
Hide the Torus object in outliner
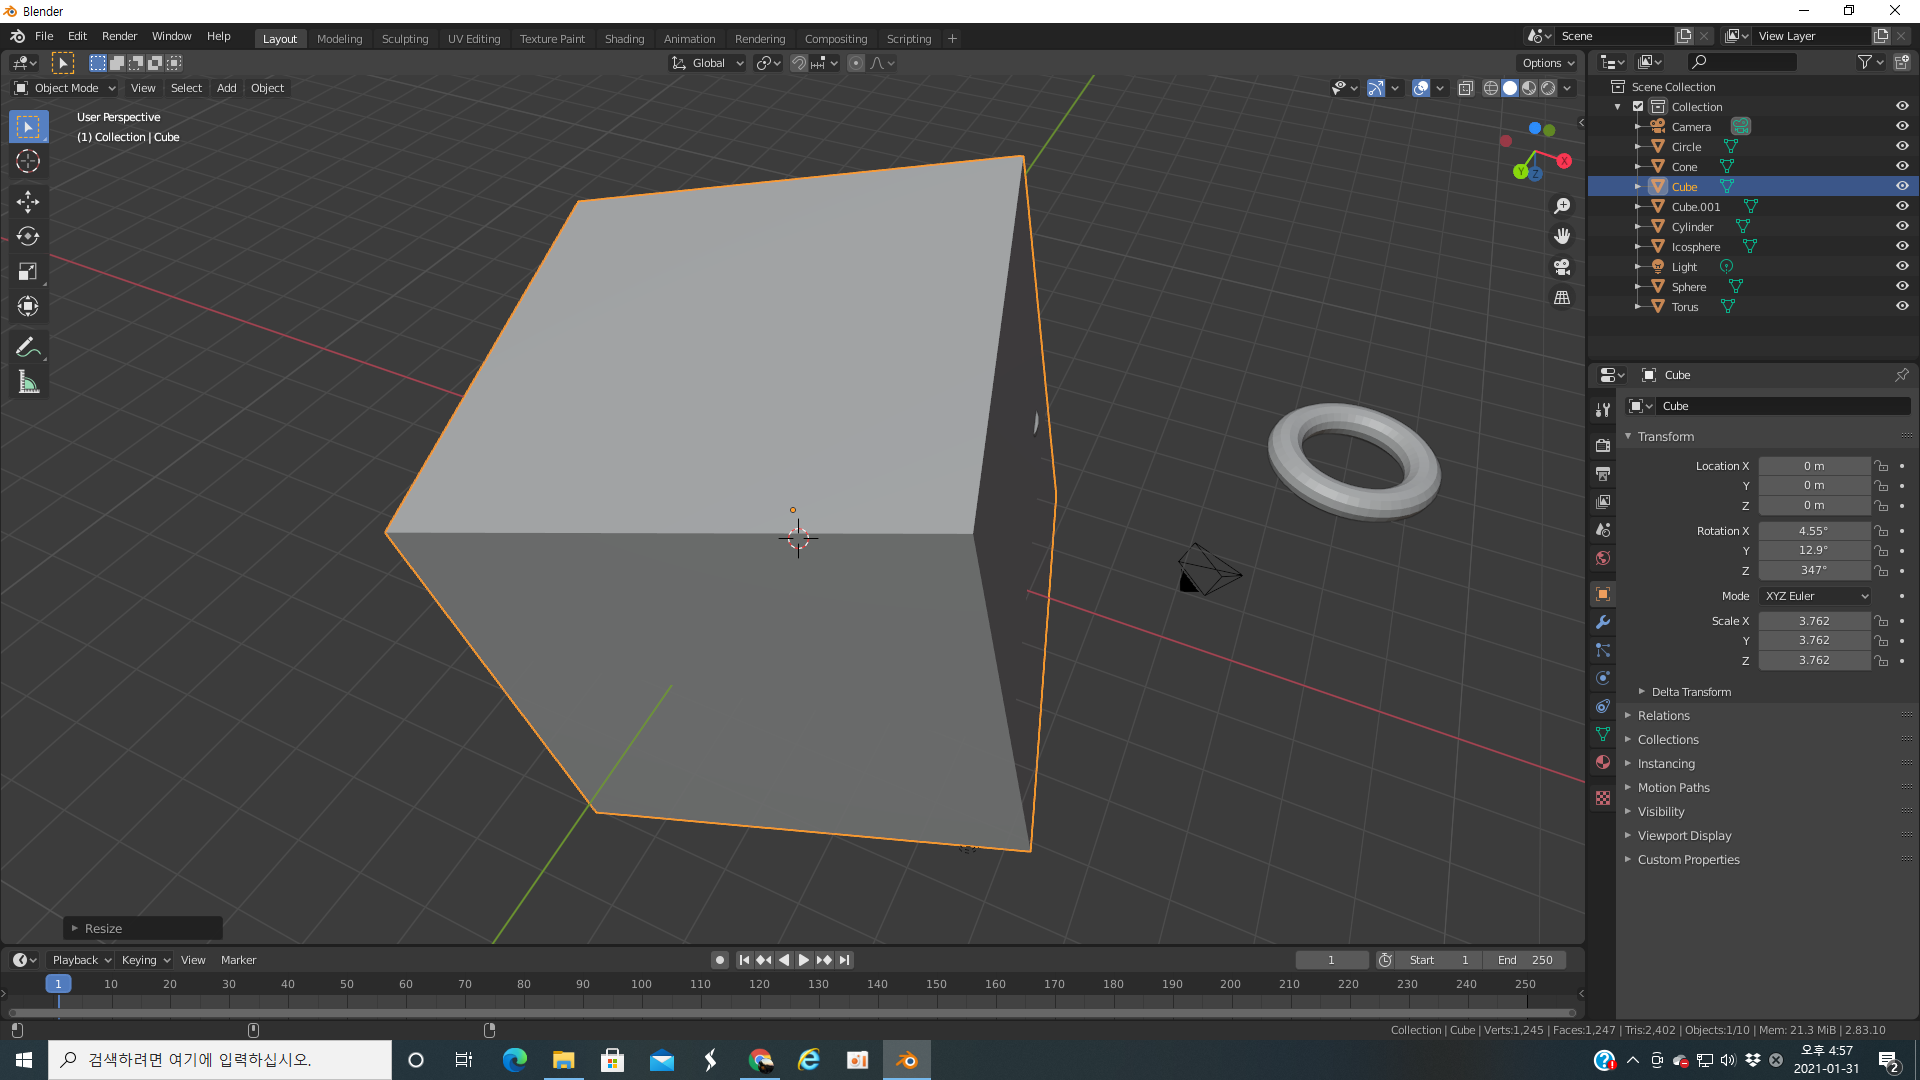(x=1902, y=307)
